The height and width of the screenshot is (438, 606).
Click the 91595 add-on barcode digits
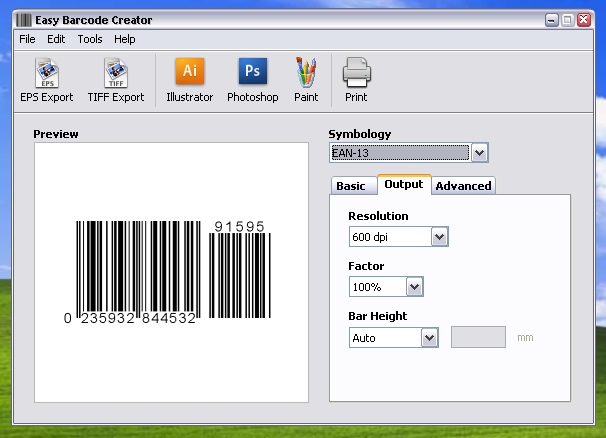pyautogui.click(x=240, y=227)
